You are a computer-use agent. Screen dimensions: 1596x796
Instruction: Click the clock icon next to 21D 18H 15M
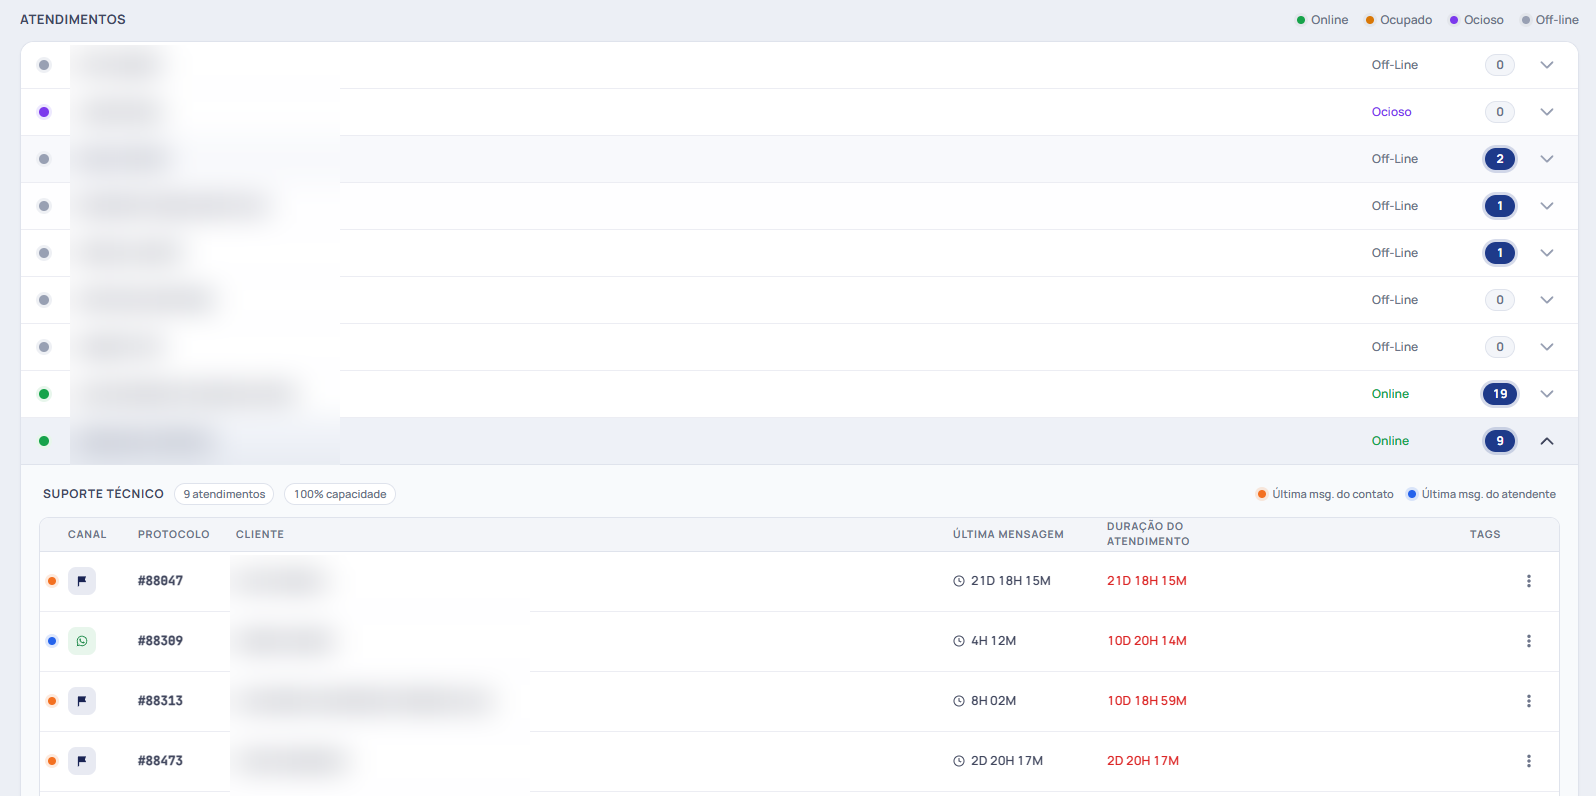959,581
